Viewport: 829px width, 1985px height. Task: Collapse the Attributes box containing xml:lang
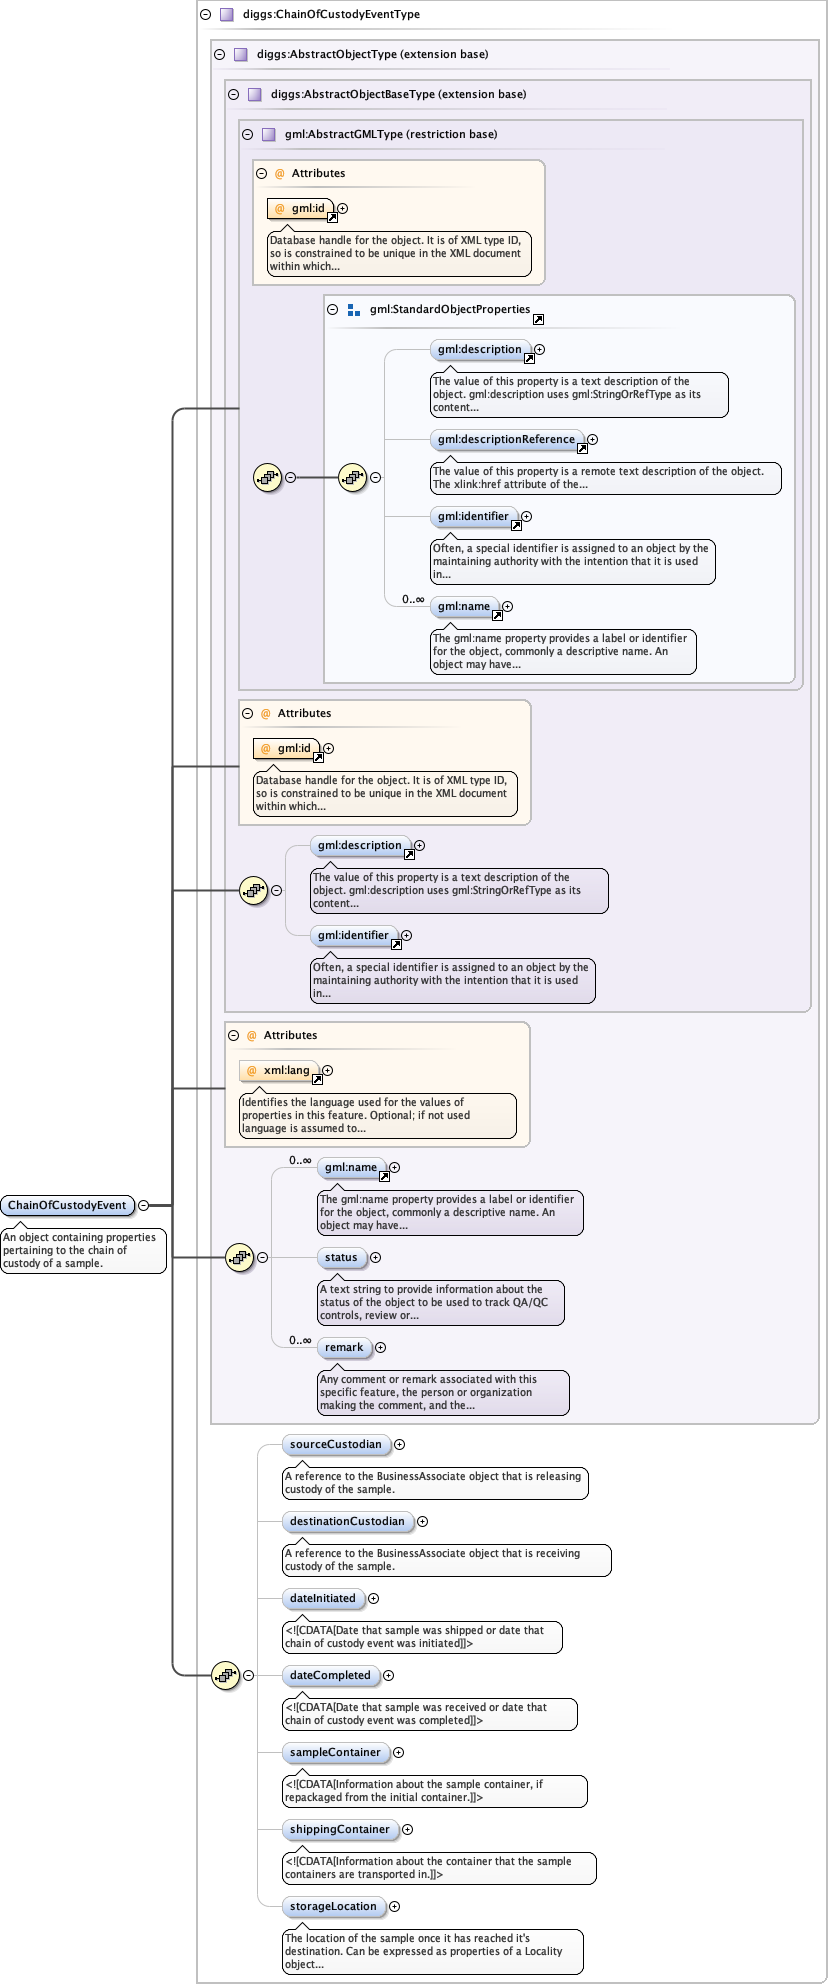click(233, 1036)
